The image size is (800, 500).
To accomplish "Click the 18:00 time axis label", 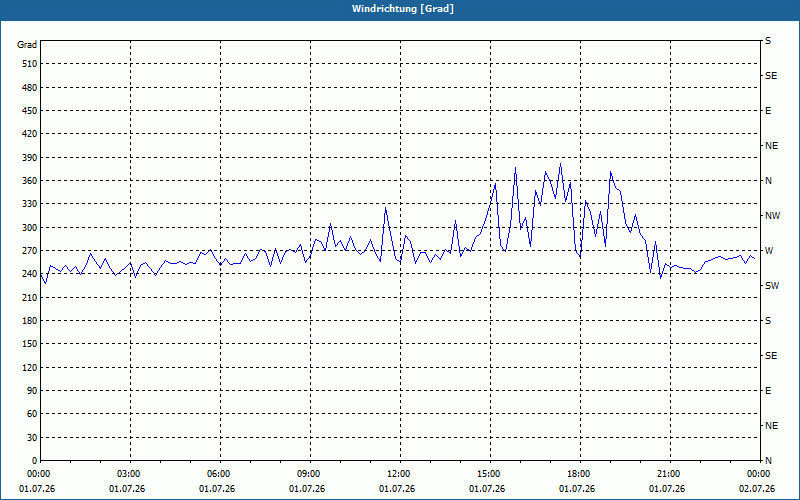I will pyautogui.click(x=579, y=474).
